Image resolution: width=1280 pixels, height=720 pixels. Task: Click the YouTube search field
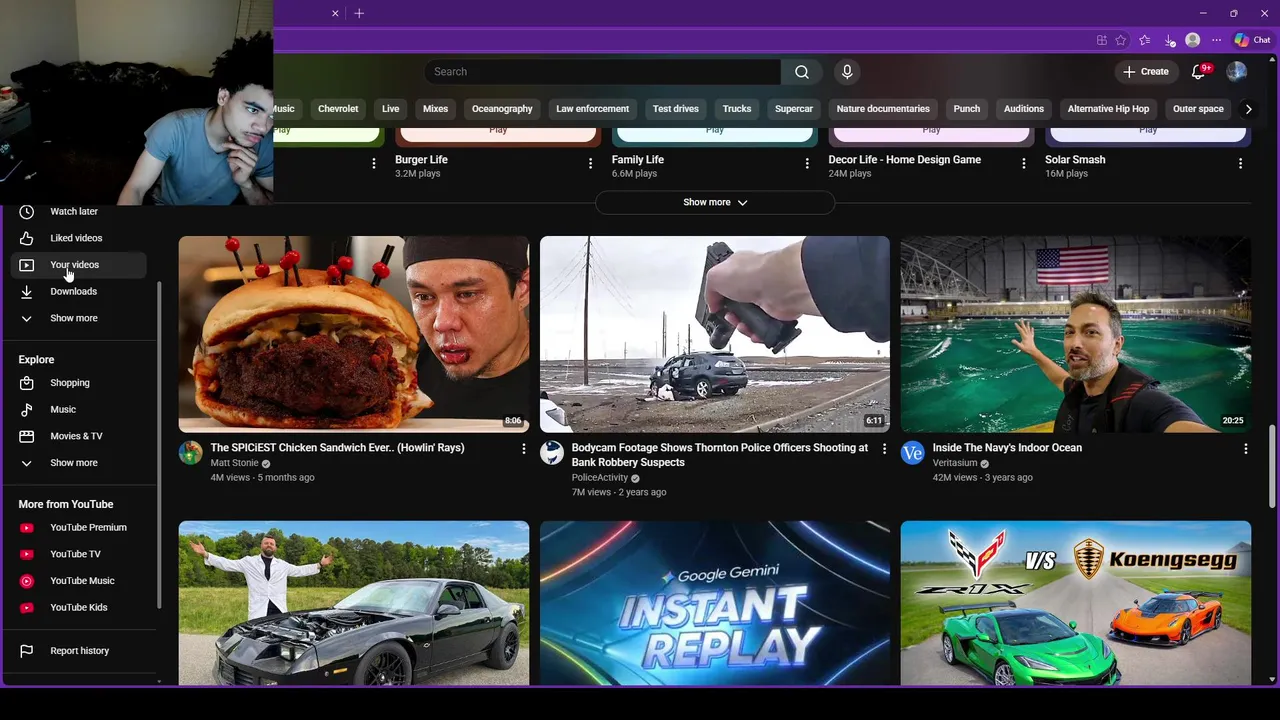(602, 72)
